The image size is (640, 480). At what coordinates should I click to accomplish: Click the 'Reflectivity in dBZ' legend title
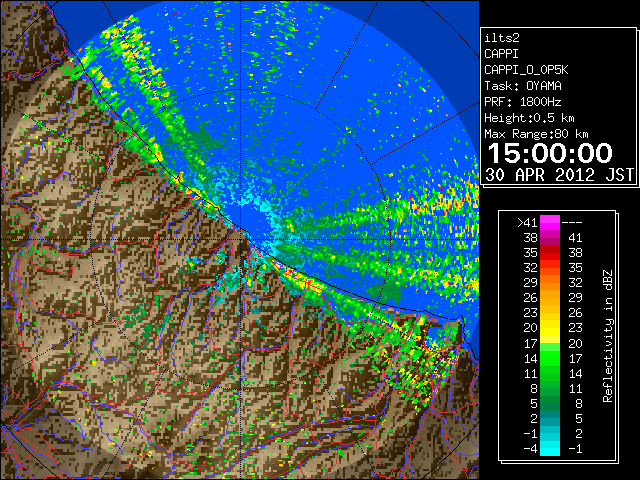pos(608,336)
